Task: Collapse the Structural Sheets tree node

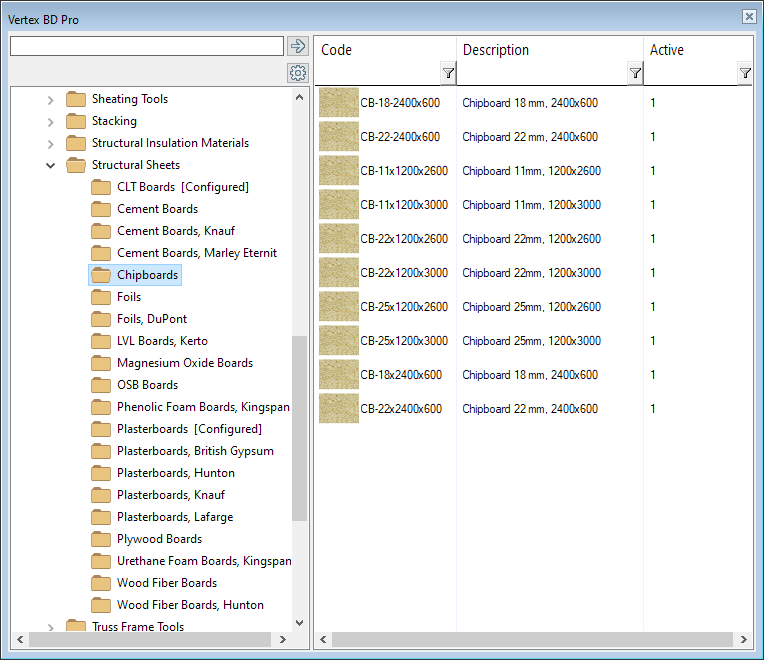Action: [x=51, y=165]
